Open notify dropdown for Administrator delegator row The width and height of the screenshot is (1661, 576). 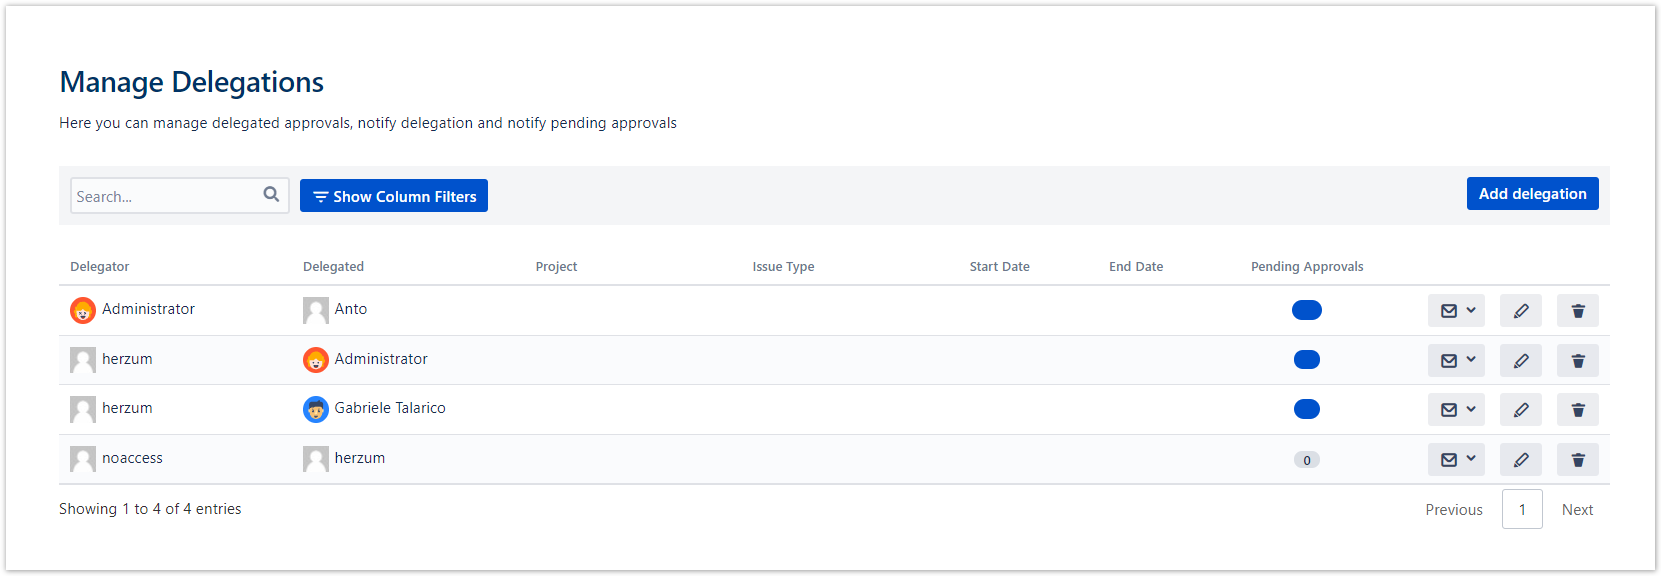(1456, 311)
